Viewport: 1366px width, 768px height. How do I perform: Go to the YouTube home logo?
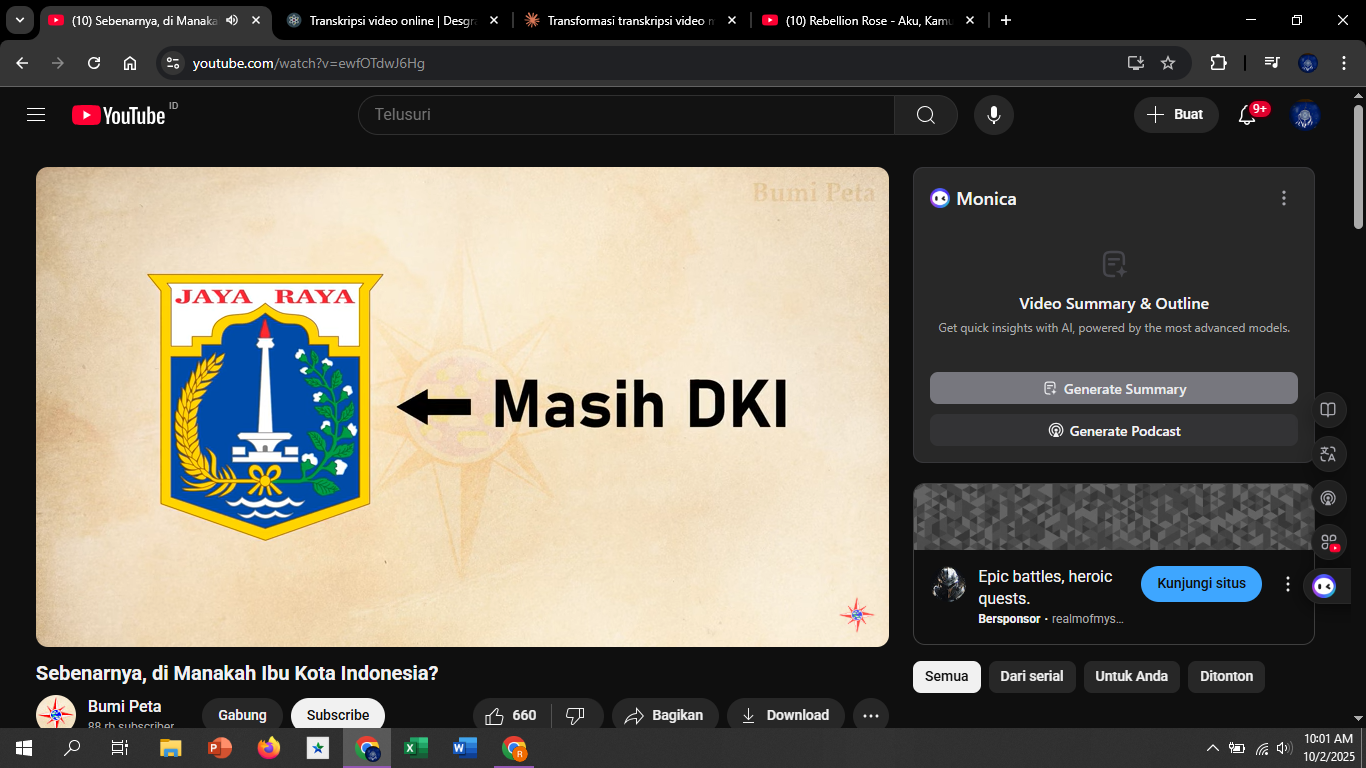coord(119,115)
